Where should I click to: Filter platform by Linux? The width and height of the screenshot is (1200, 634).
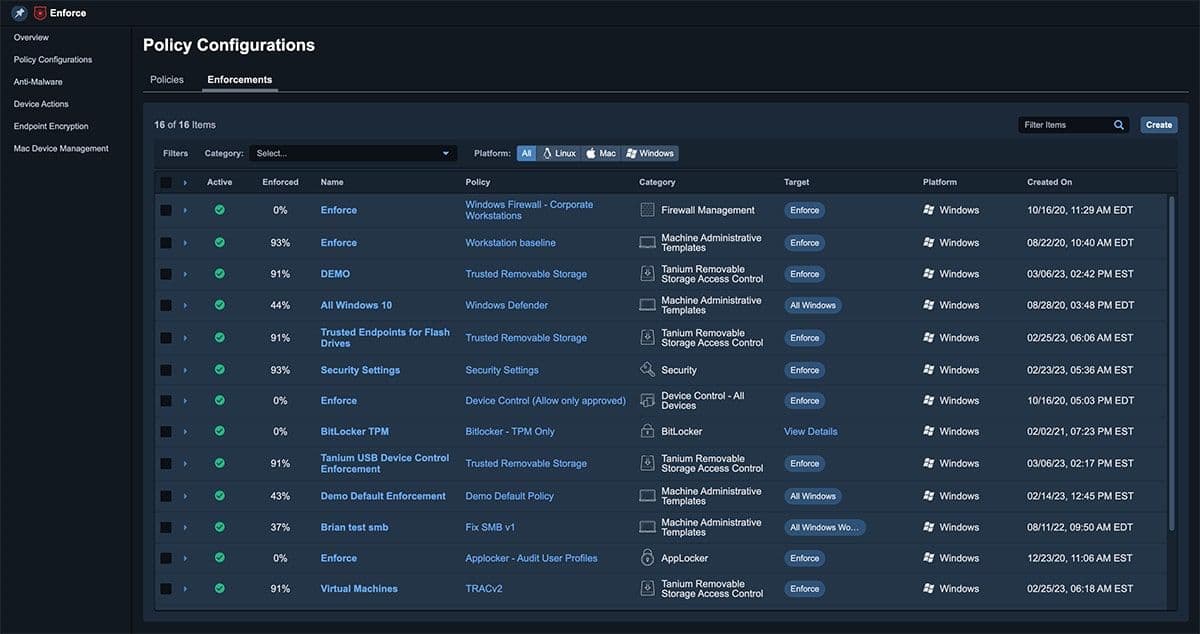[560, 153]
